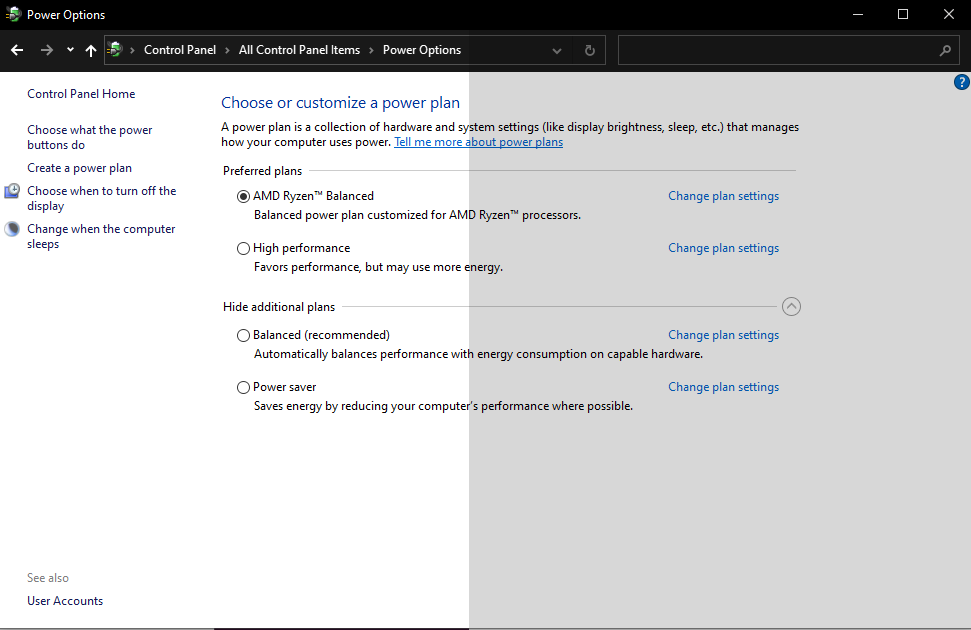Select Balanced (recommended) plan radio button
Image resolution: width=971 pixels, height=630 pixels.
point(243,335)
